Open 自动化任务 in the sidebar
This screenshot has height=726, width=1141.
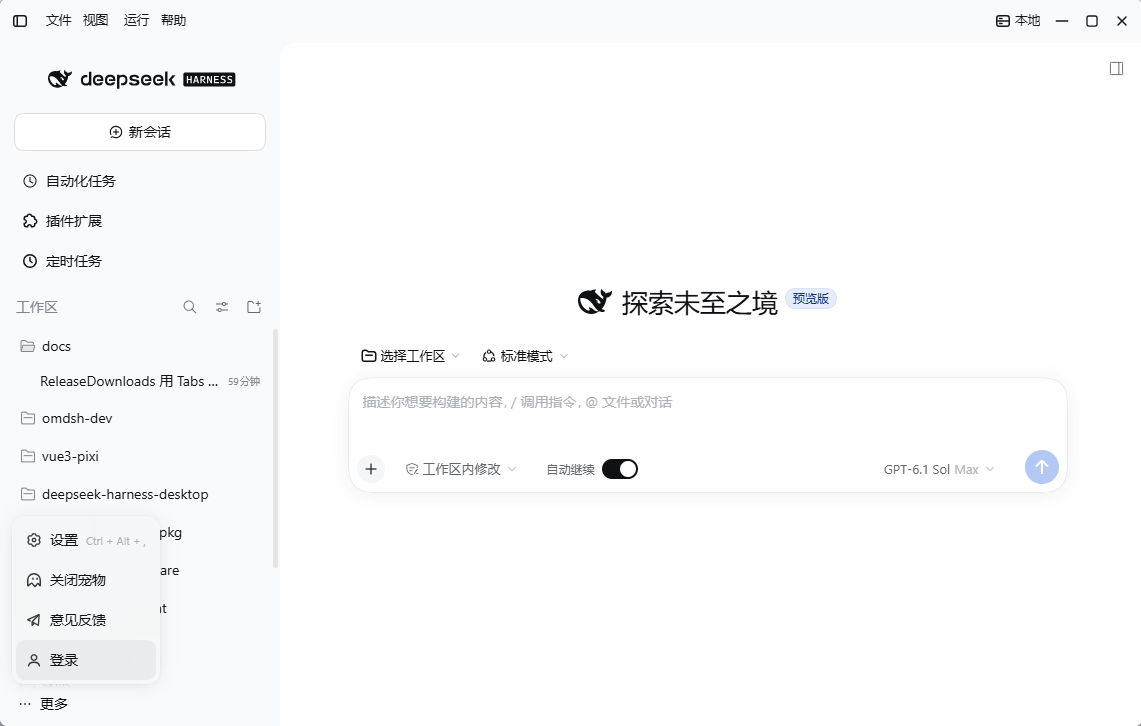coord(140,181)
